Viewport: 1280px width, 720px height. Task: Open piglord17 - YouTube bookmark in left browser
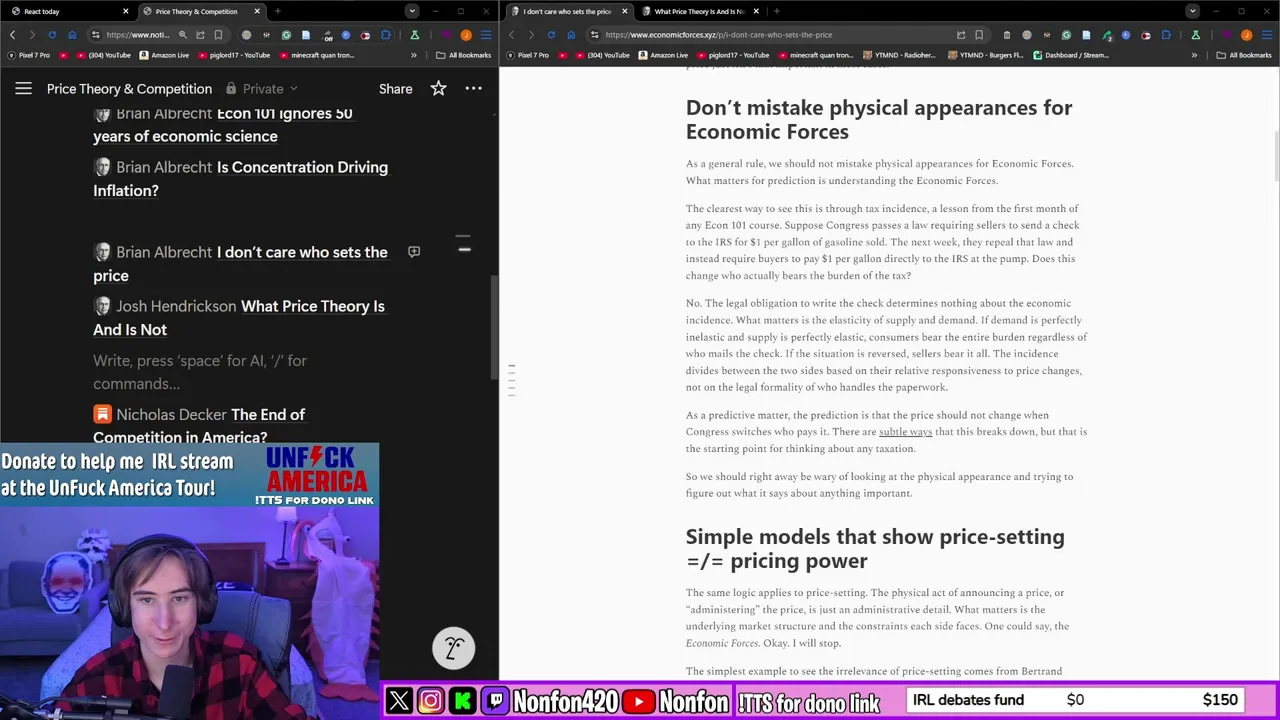coord(233,55)
